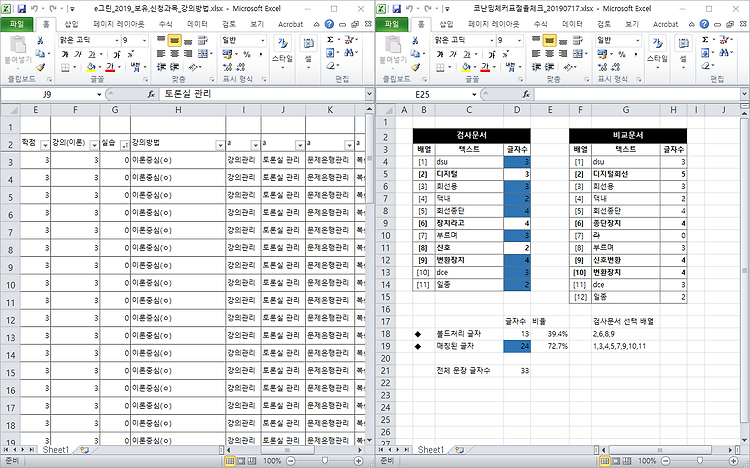The image size is (750, 468).
Task: Select 매칭된 글자 value cell 24
Action: point(517,346)
